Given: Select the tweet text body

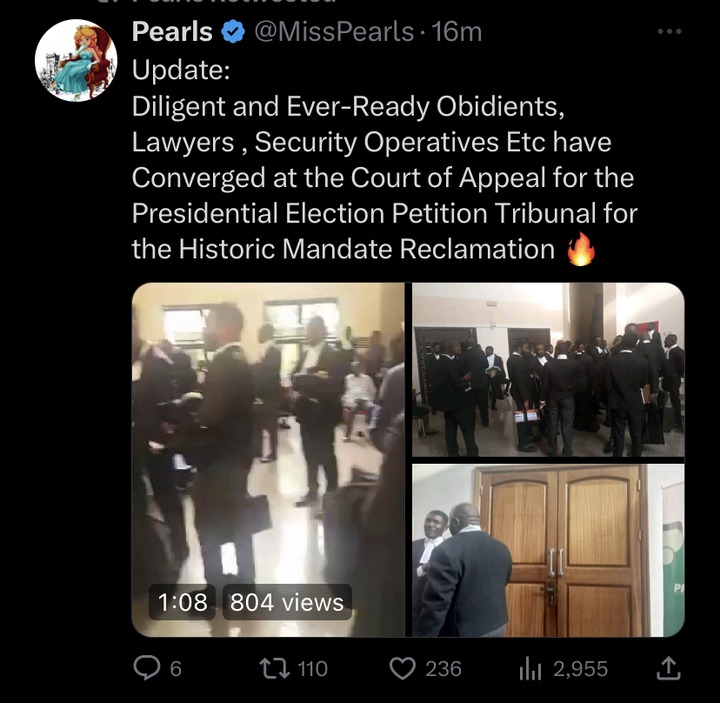Looking at the screenshot, I should click(x=385, y=159).
